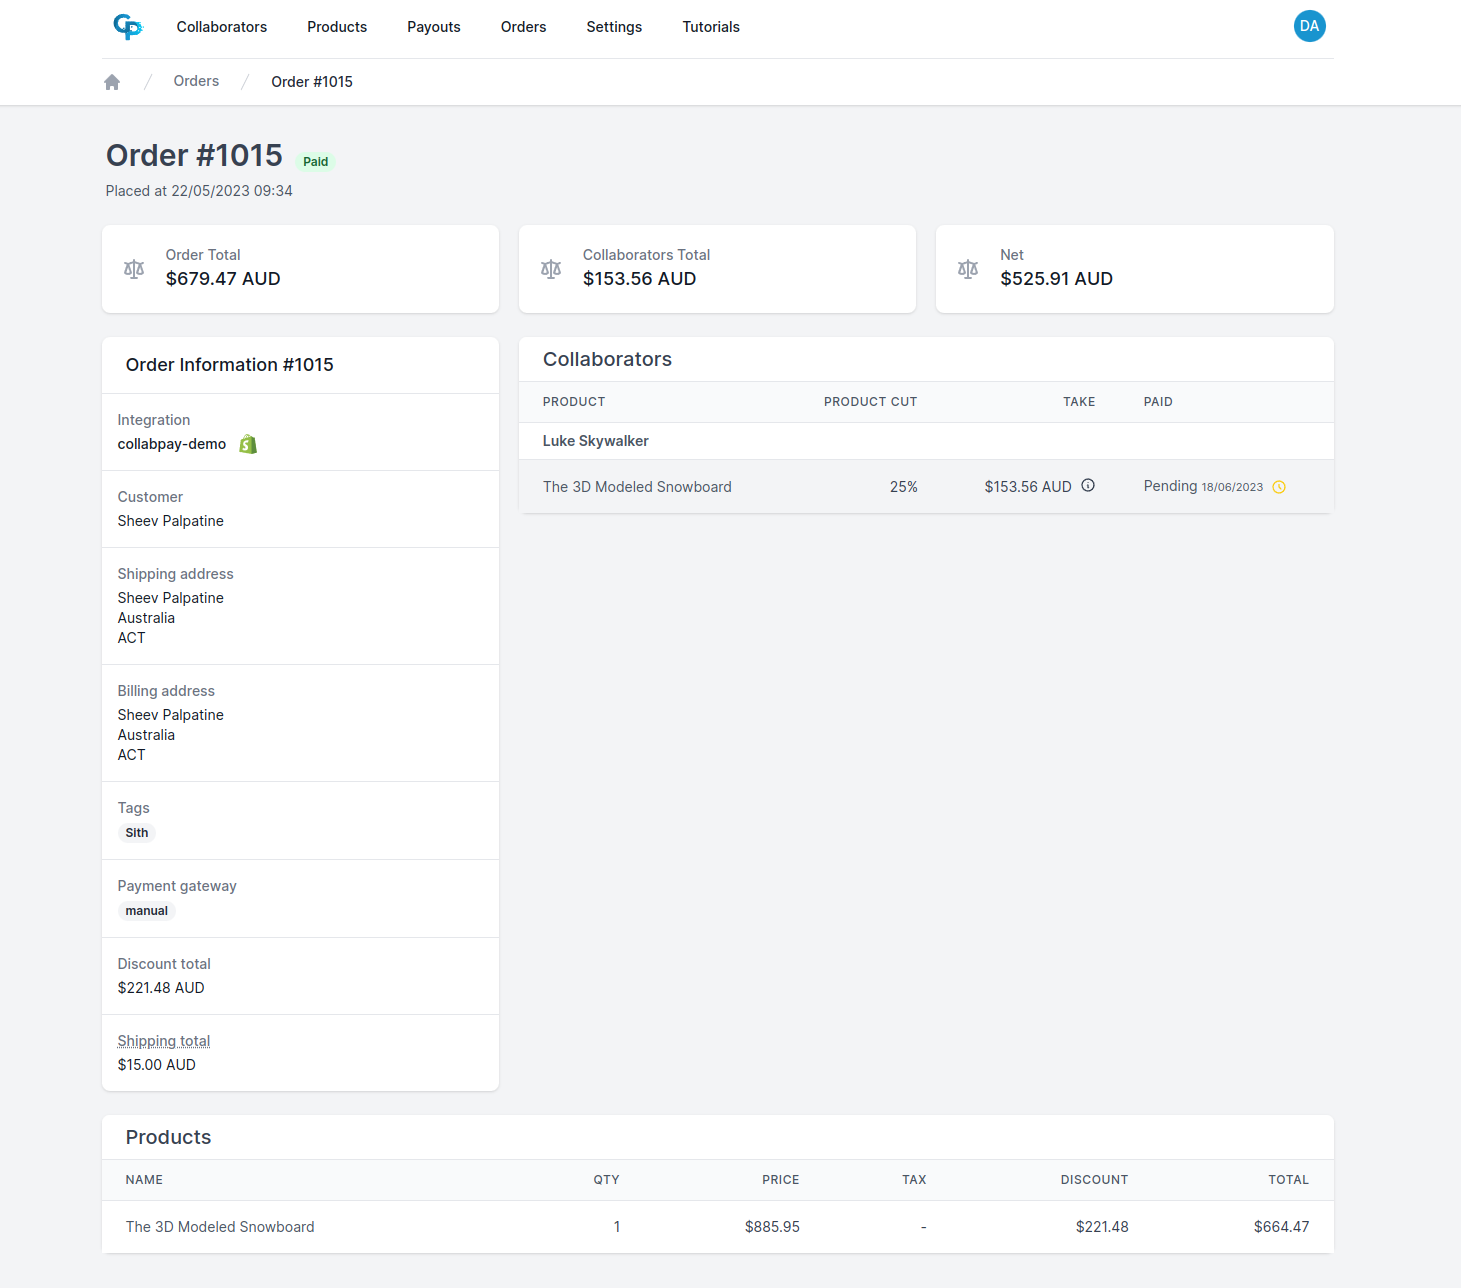
Task: Click the Paid status badge
Action: pos(315,161)
